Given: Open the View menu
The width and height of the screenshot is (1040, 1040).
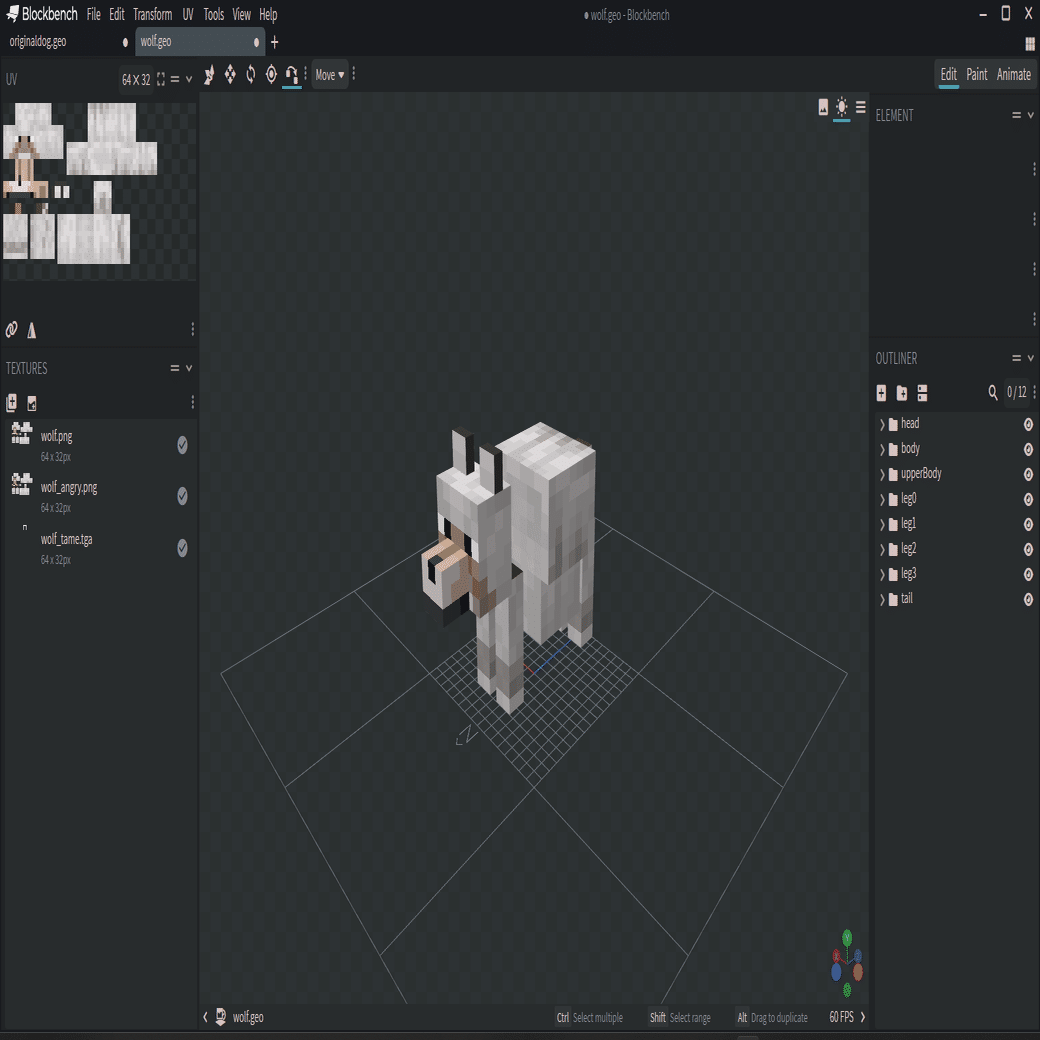Looking at the screenshot, I should pyautogui.click(x=241, y=14).
